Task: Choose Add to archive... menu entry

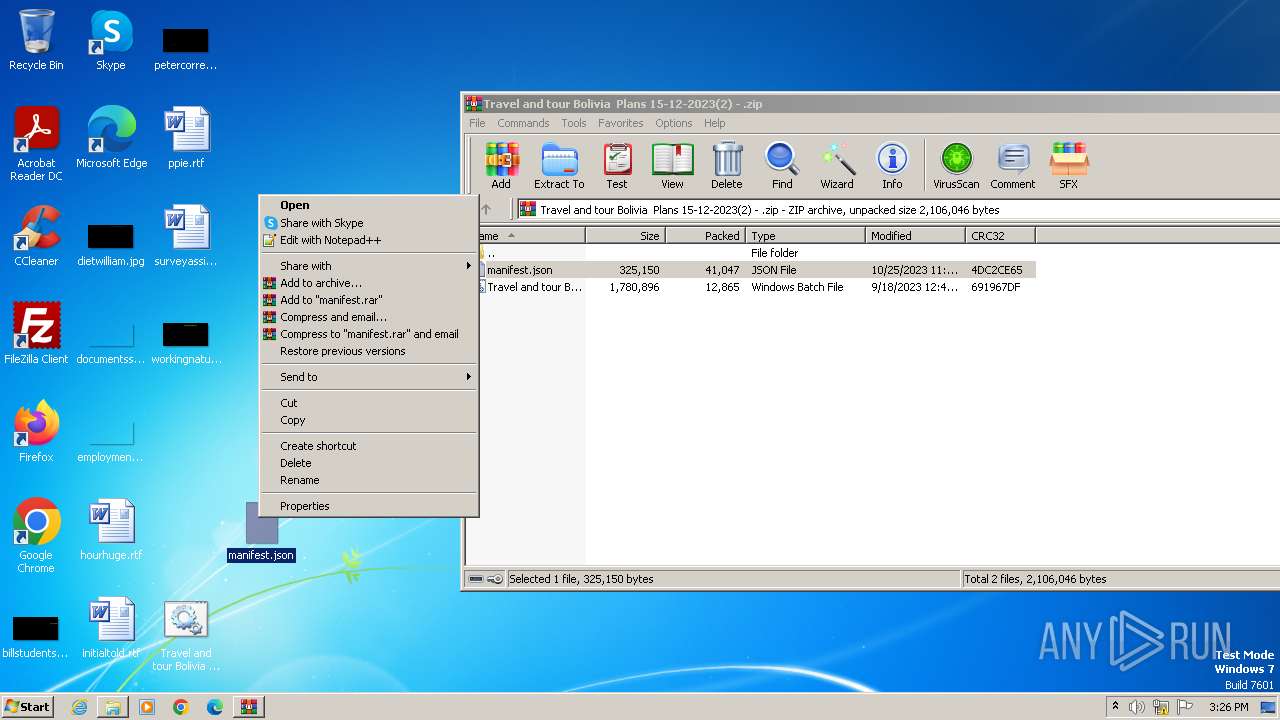Action: [369, 283]
